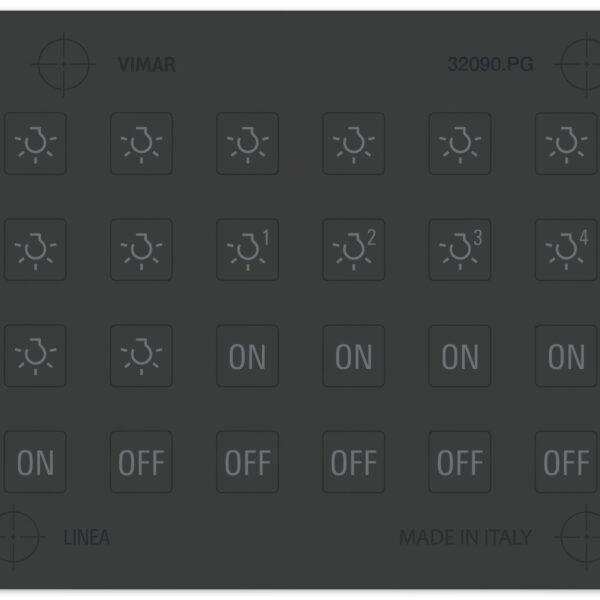Click the OFF symbol below lamp icon 2
The width and height of the screenshot is (600, 600).
(x=354, y=462)
